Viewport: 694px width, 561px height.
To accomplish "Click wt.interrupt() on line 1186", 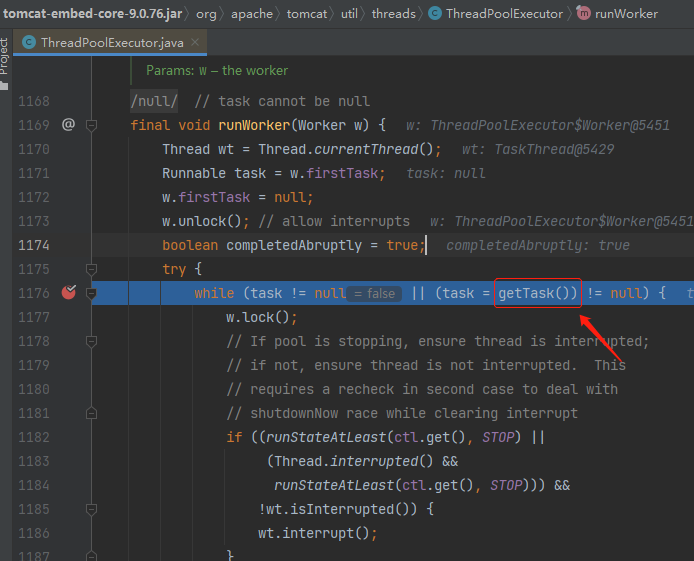I will point(313,533).
